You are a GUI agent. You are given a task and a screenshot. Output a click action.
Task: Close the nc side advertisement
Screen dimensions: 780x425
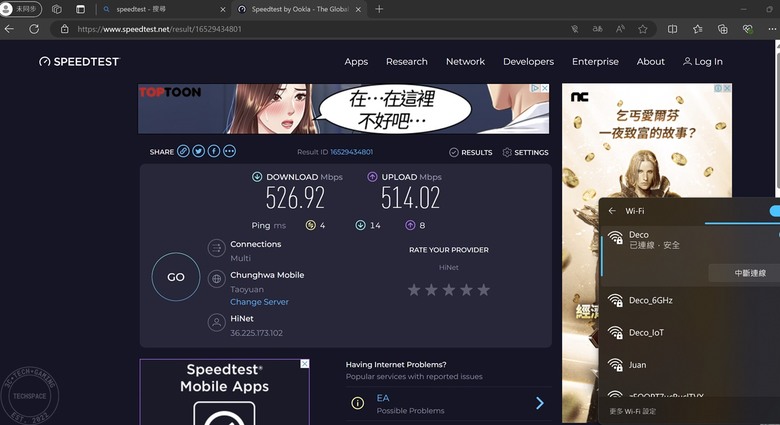coord(727,88)
